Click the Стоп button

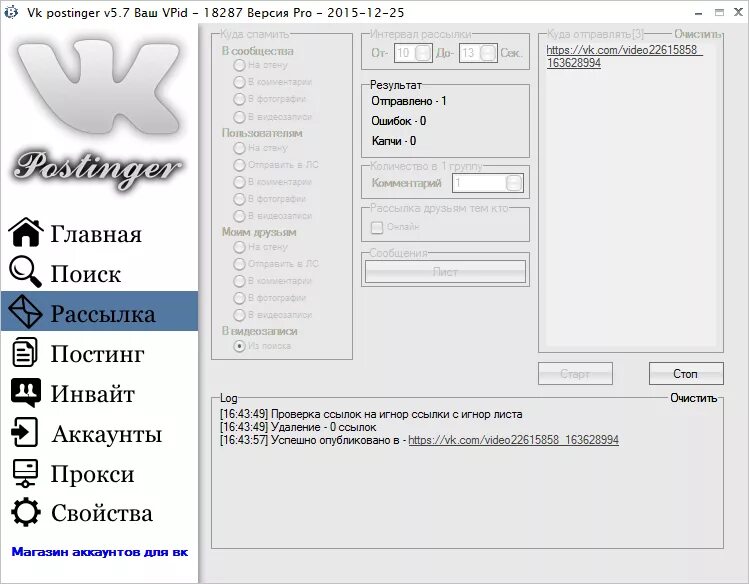click(x=686, y=373)
